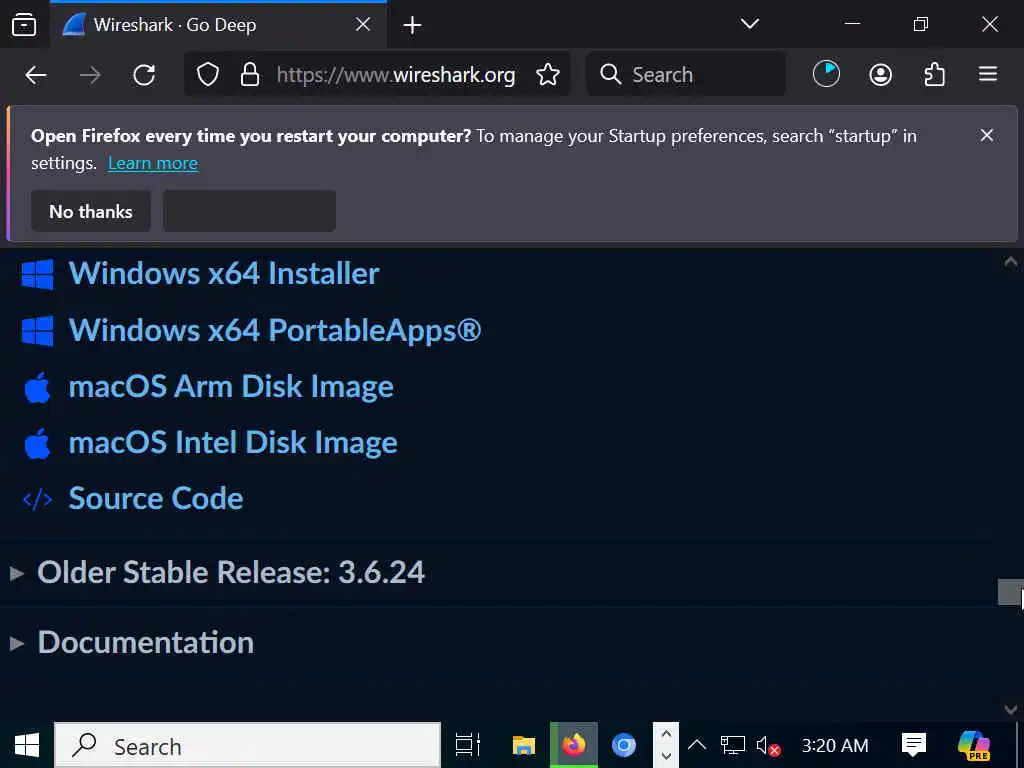Open the circular blue toolbar icon
Viewport: 1024px width, 768px height.
pyautogui.click(x=826, y=74)
